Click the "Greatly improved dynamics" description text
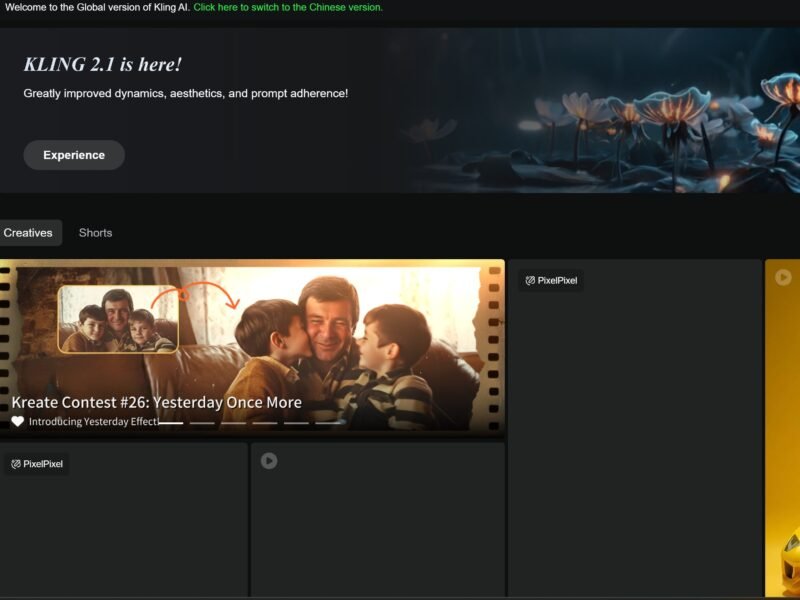The width and height of the screenshot is (800, 600). coord(186,93)
